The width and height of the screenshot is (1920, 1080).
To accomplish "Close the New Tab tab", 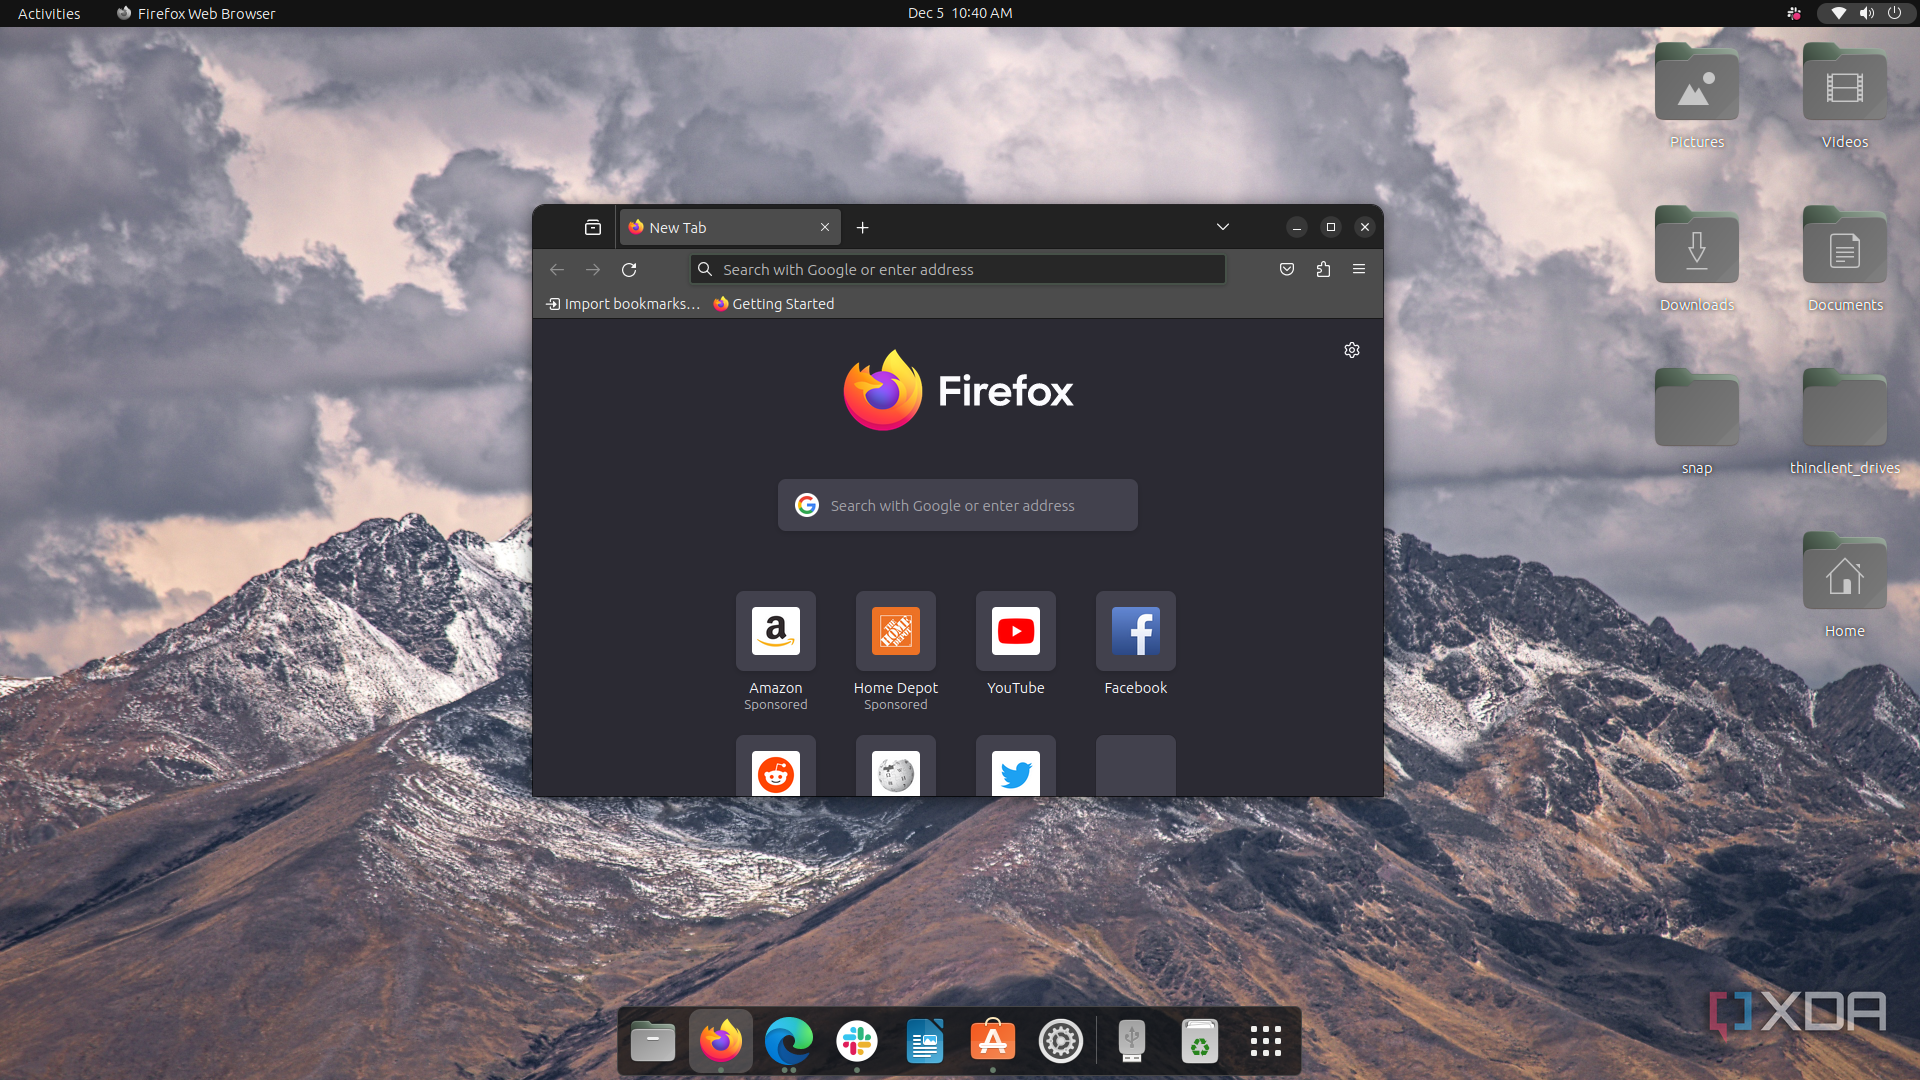I will click(x=825, y=228).
